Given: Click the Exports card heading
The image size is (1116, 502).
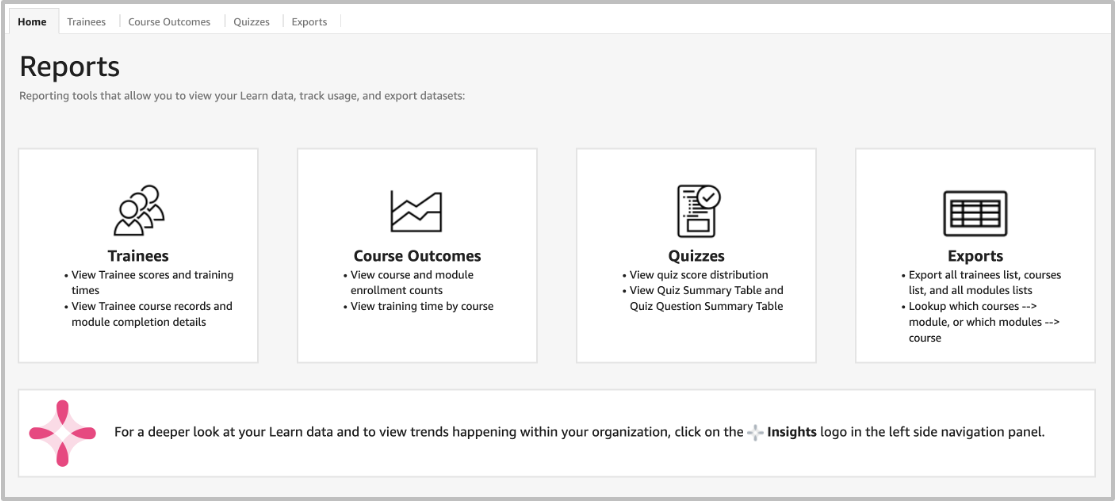Looking at the screenshot, I should coord(975,256).
